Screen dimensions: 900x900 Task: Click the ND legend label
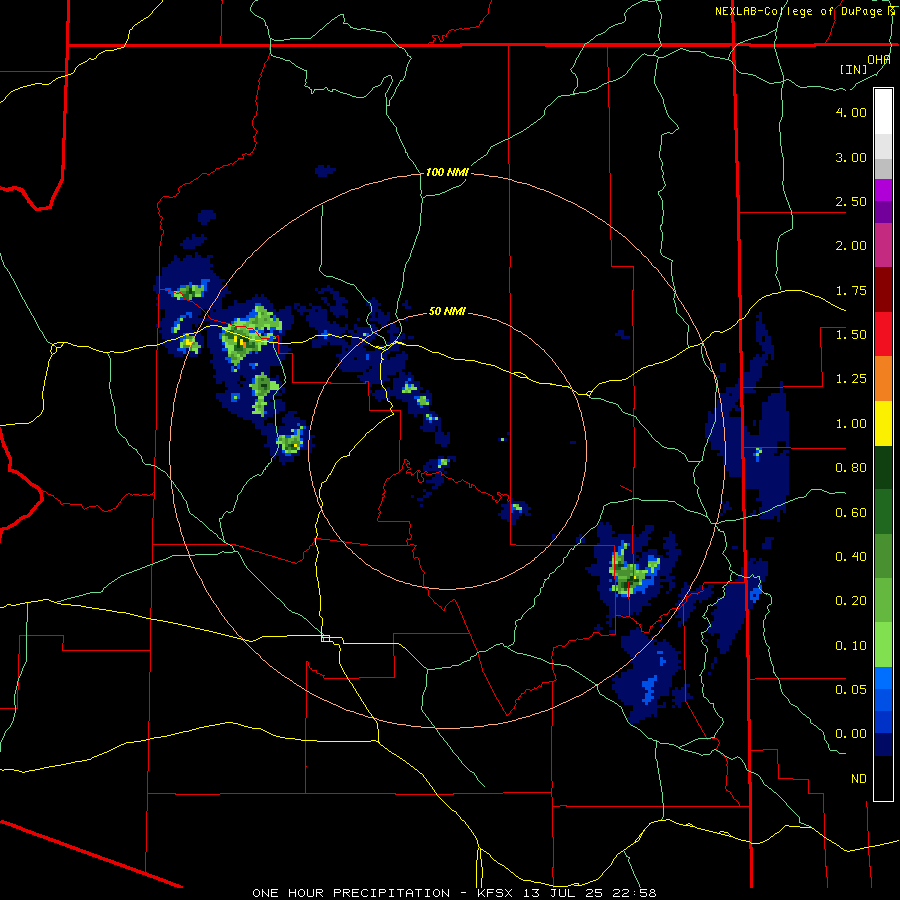pyautogui.click(x=859, y=779)
